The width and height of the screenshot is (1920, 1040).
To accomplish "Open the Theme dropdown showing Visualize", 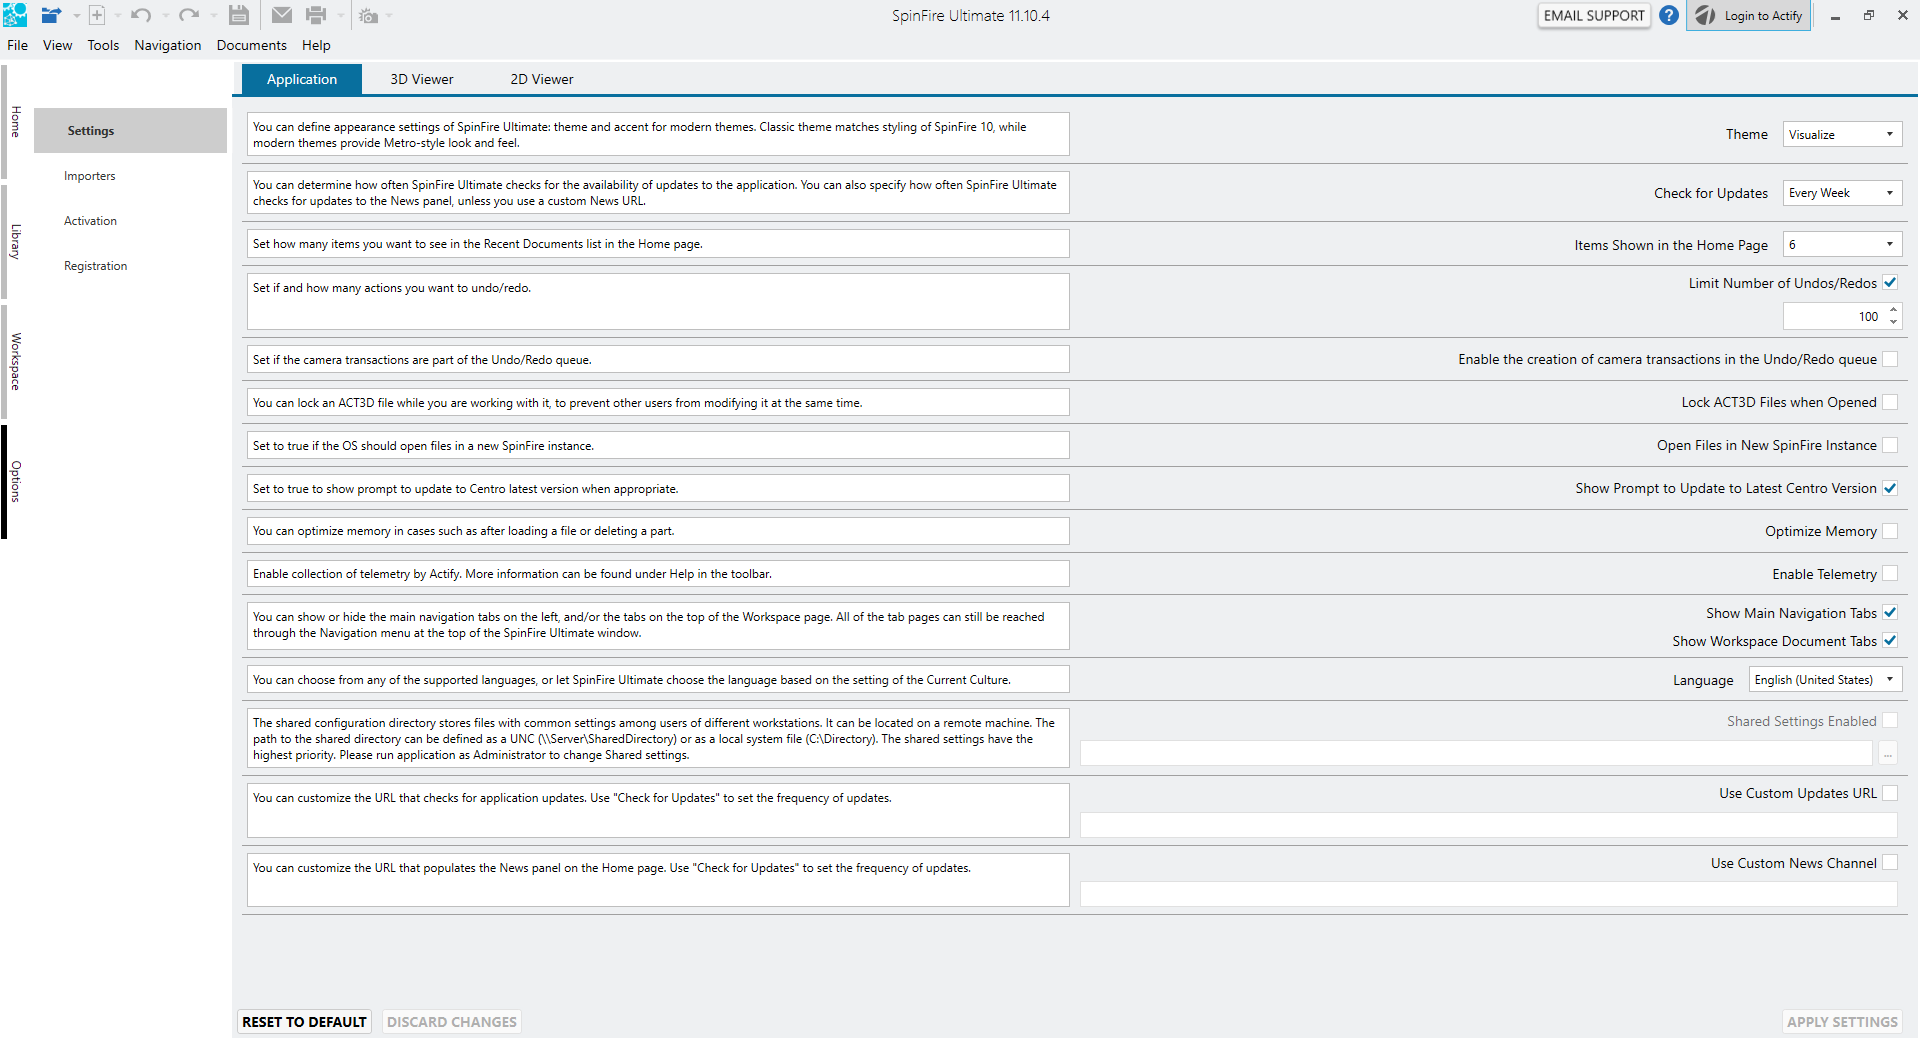I will [1842, 135].
